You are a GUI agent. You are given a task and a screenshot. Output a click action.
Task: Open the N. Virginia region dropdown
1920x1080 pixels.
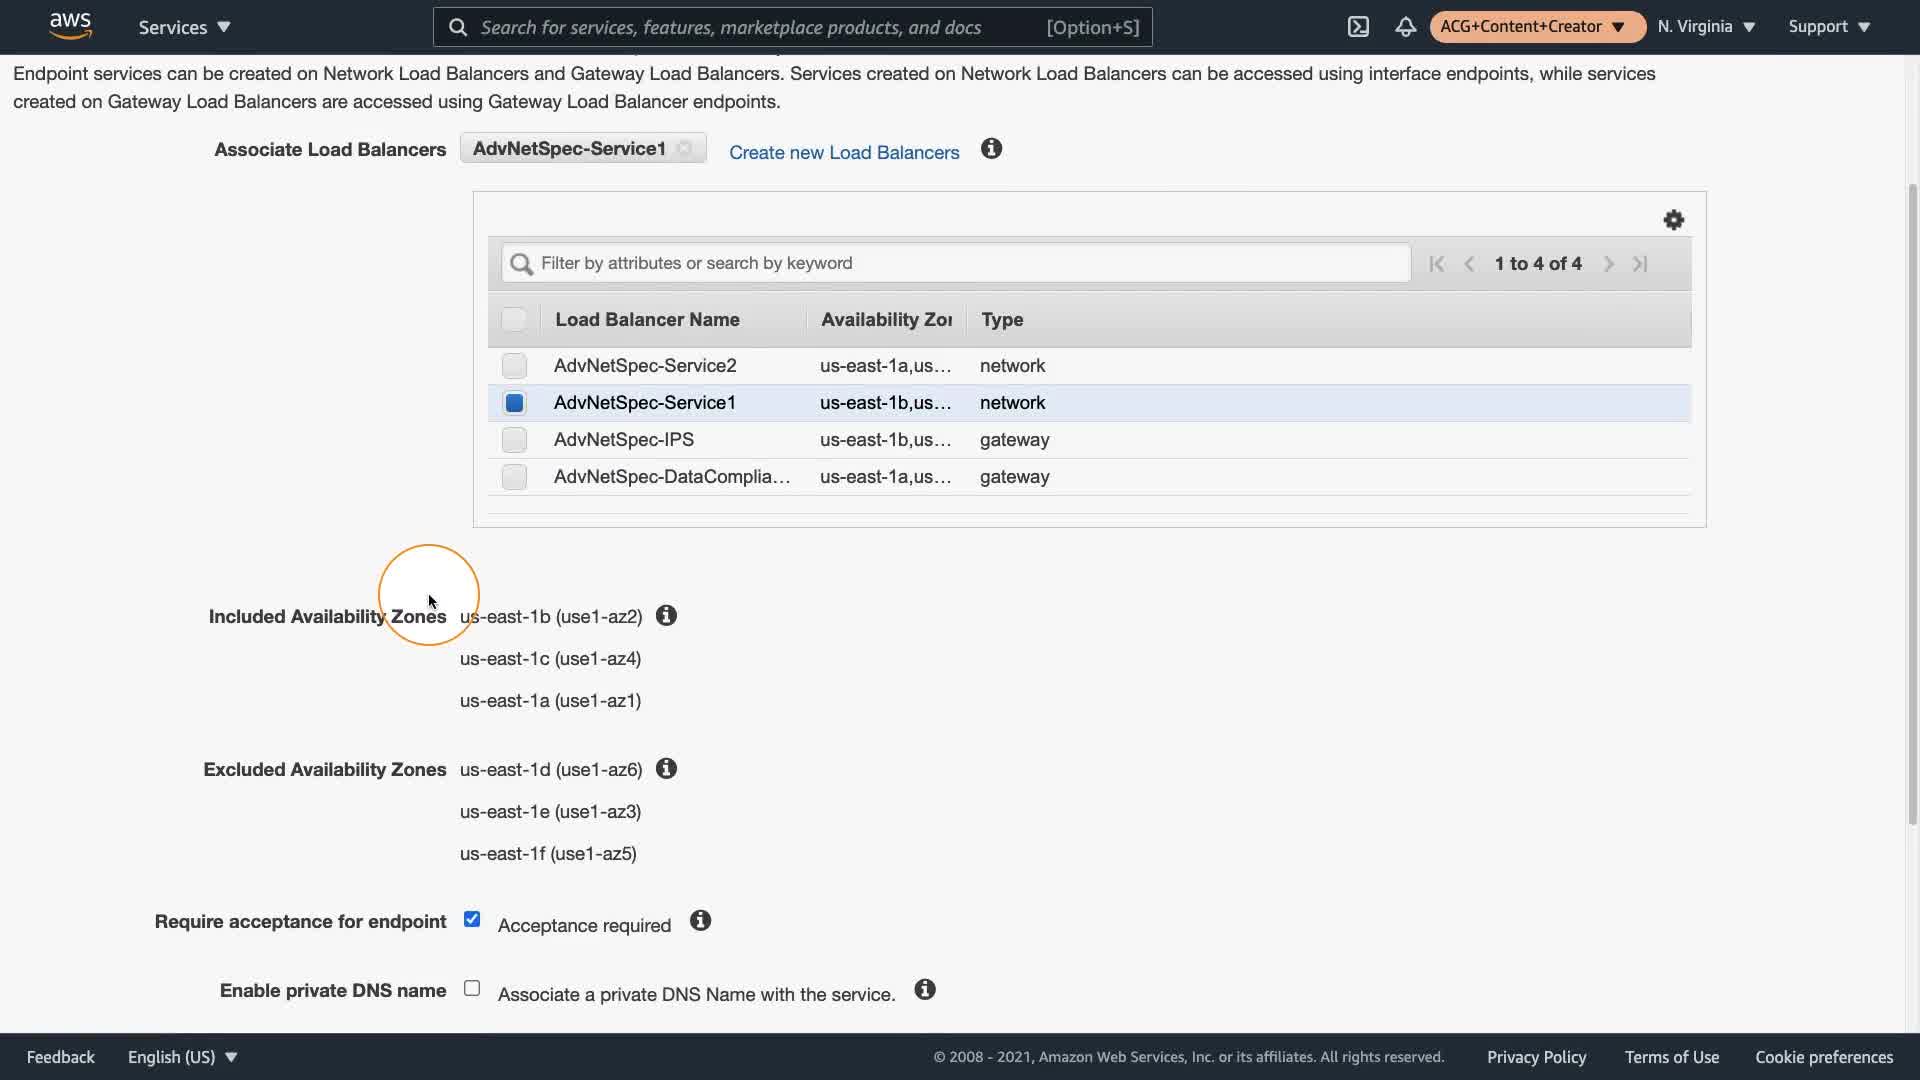pyautogui.click(x=1706, y=27)
